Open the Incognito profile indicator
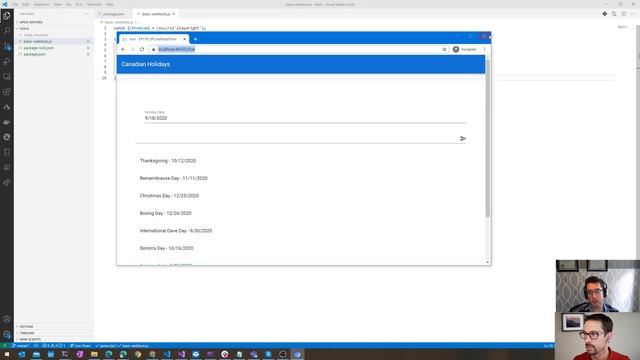 (464, 49)
